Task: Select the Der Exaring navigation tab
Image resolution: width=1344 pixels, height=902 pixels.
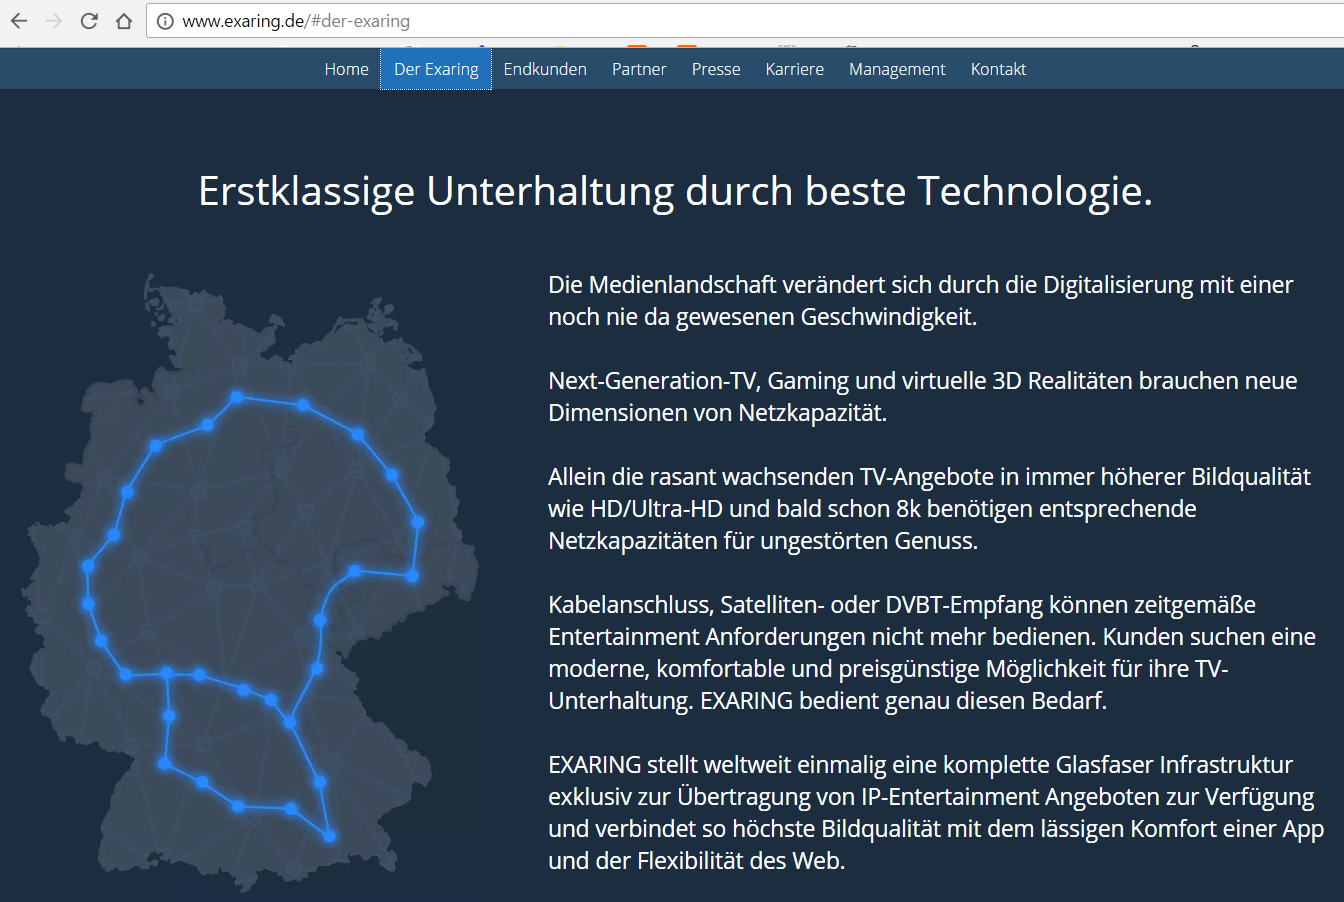Action: (x=436, y=69)
